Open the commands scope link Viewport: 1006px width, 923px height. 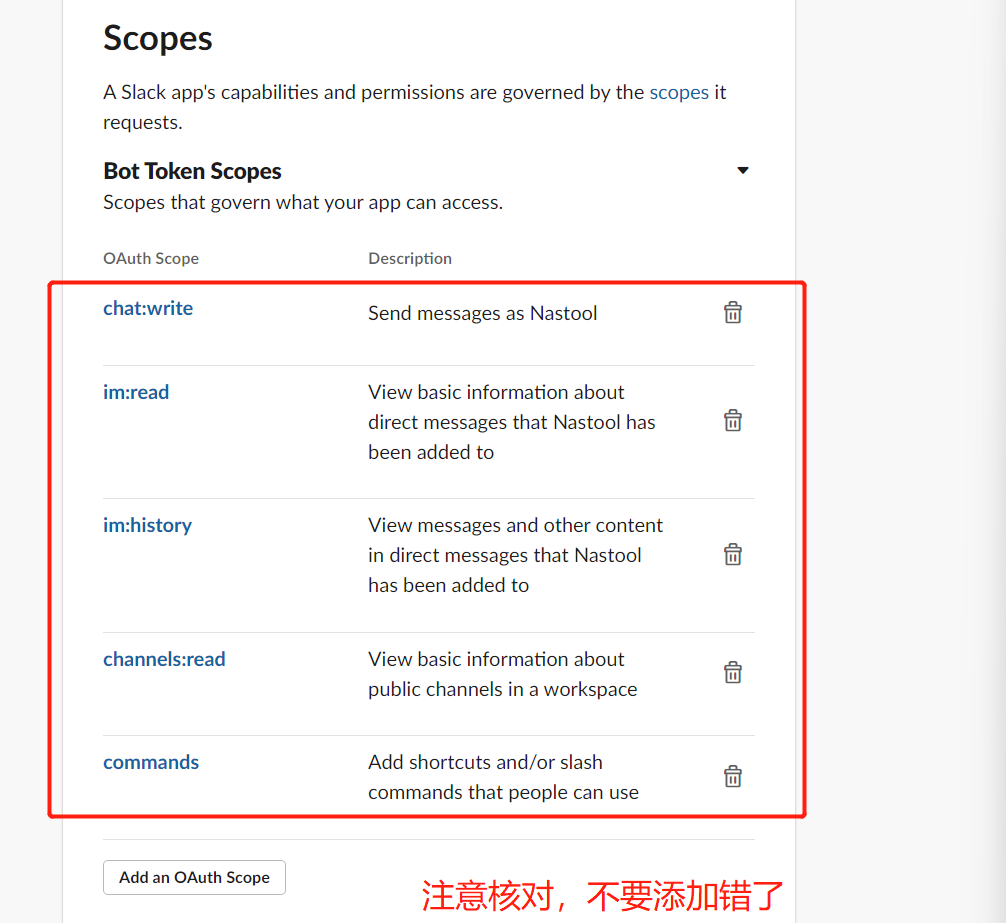tap(151, 762)
